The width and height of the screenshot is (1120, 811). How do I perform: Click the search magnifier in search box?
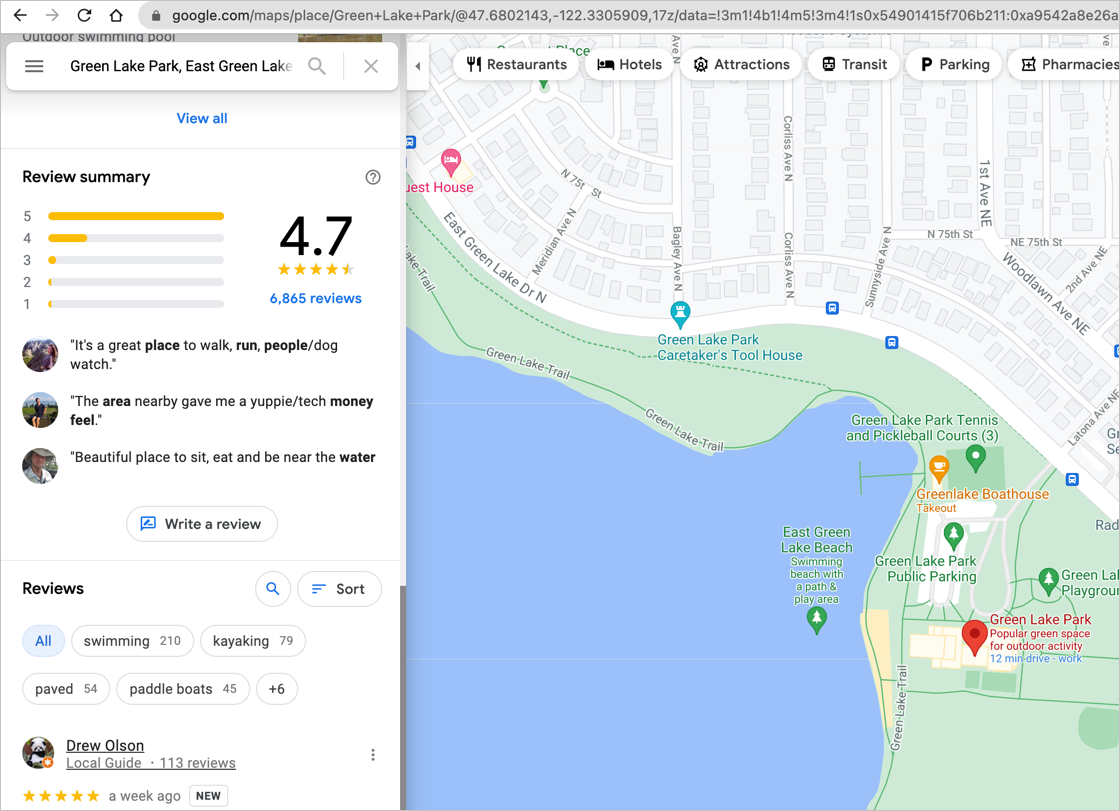click(x=317, y=66)
